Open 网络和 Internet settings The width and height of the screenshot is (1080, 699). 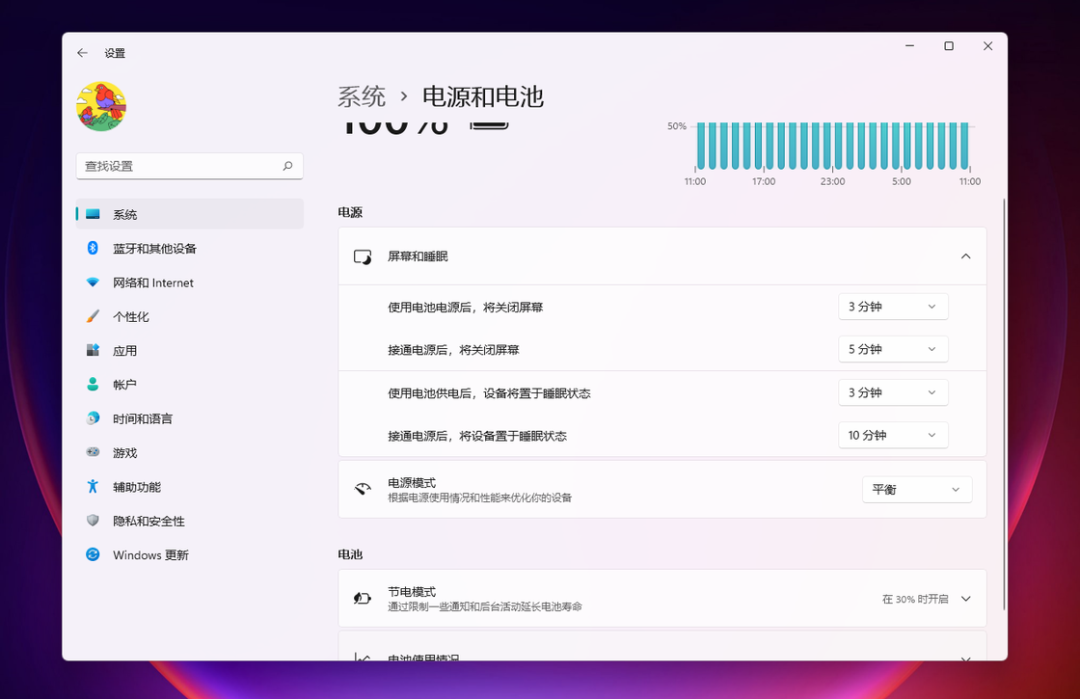coord(189,282)
